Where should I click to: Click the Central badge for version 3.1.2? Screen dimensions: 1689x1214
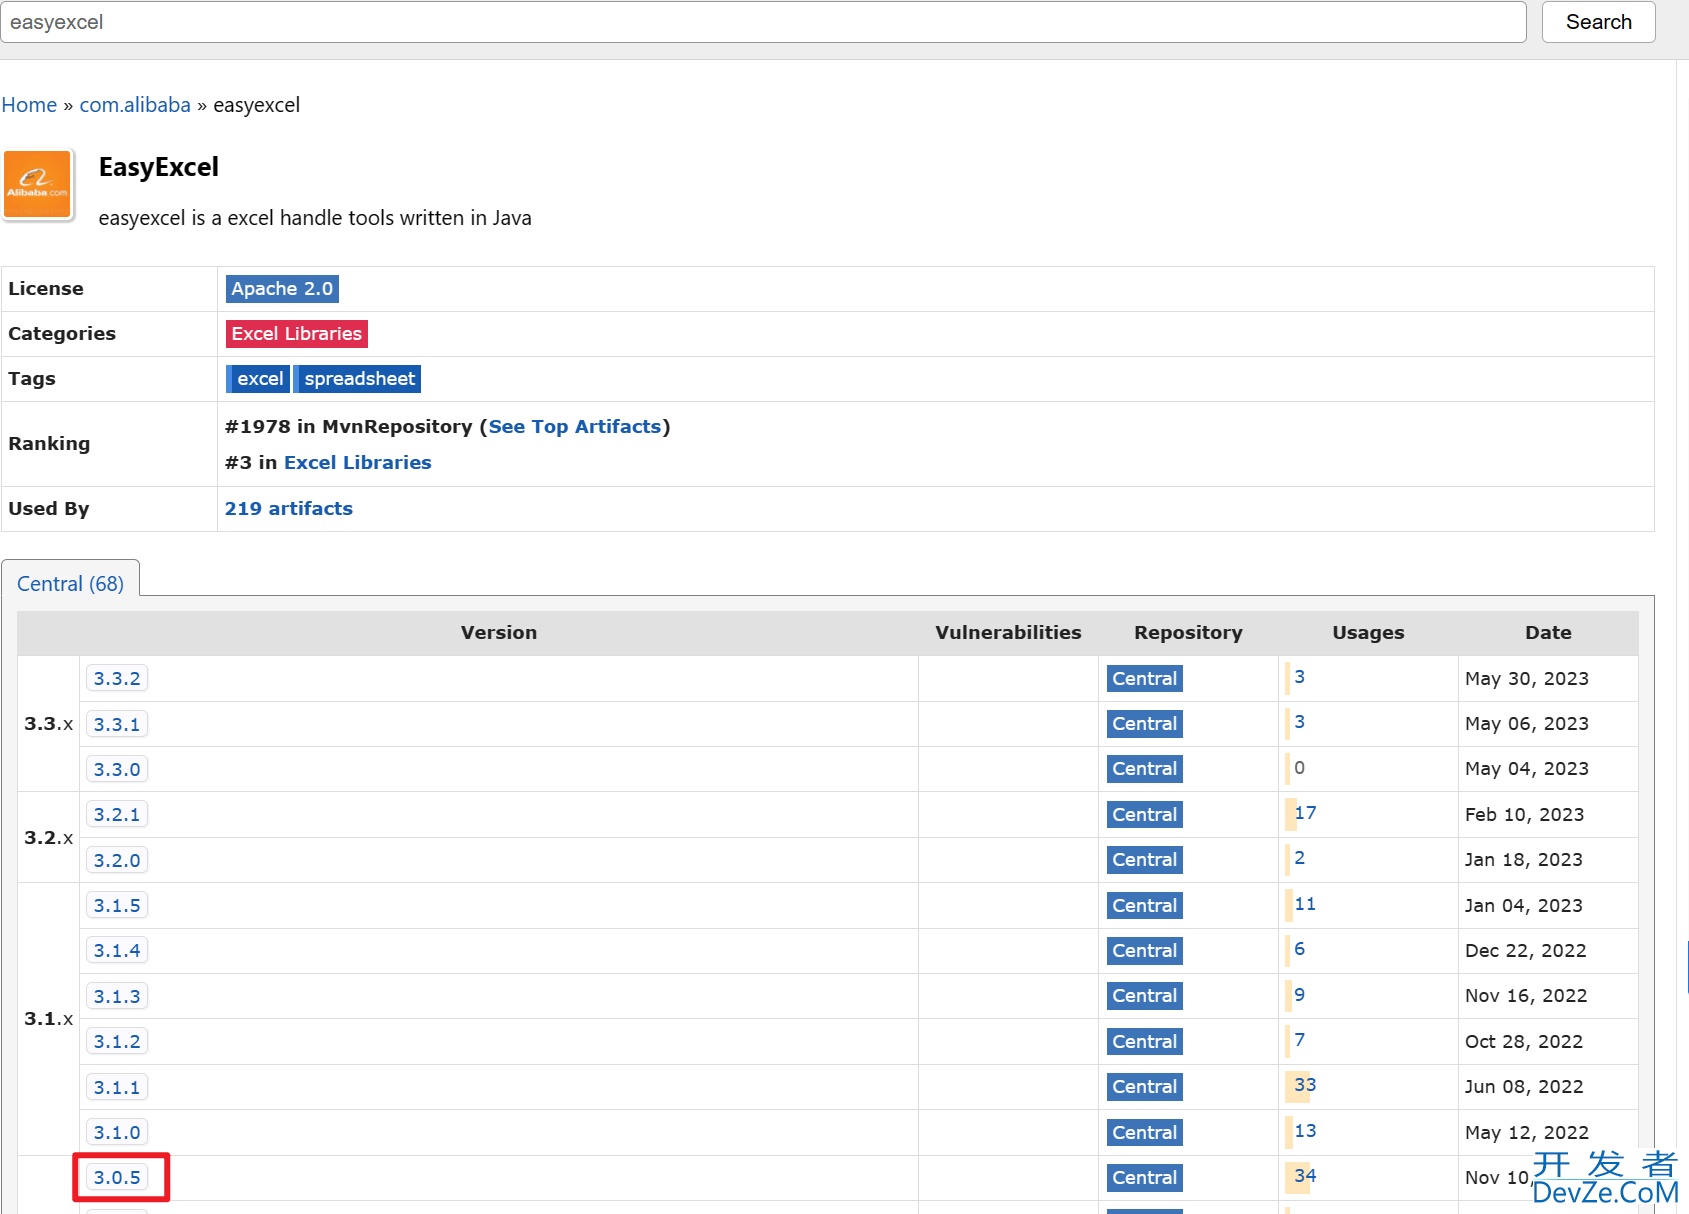(x=1145, y=1042)
